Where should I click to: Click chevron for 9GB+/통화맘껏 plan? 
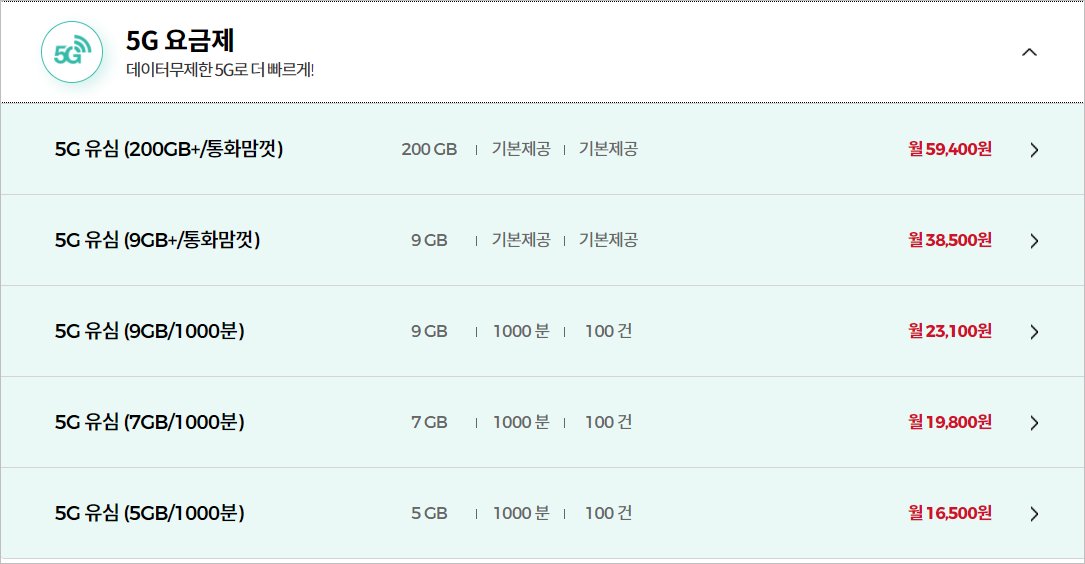[x=1034, y=241]
